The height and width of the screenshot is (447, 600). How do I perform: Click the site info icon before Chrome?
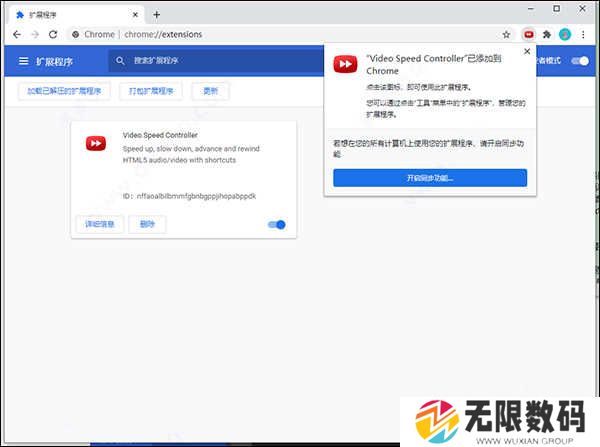[x=75, y=34]
